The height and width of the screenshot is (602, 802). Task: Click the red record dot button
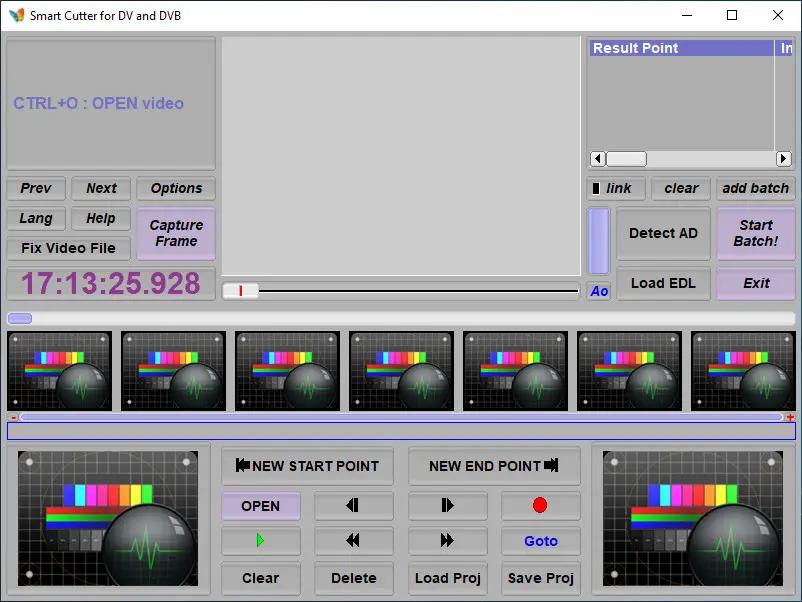[540, 505]
